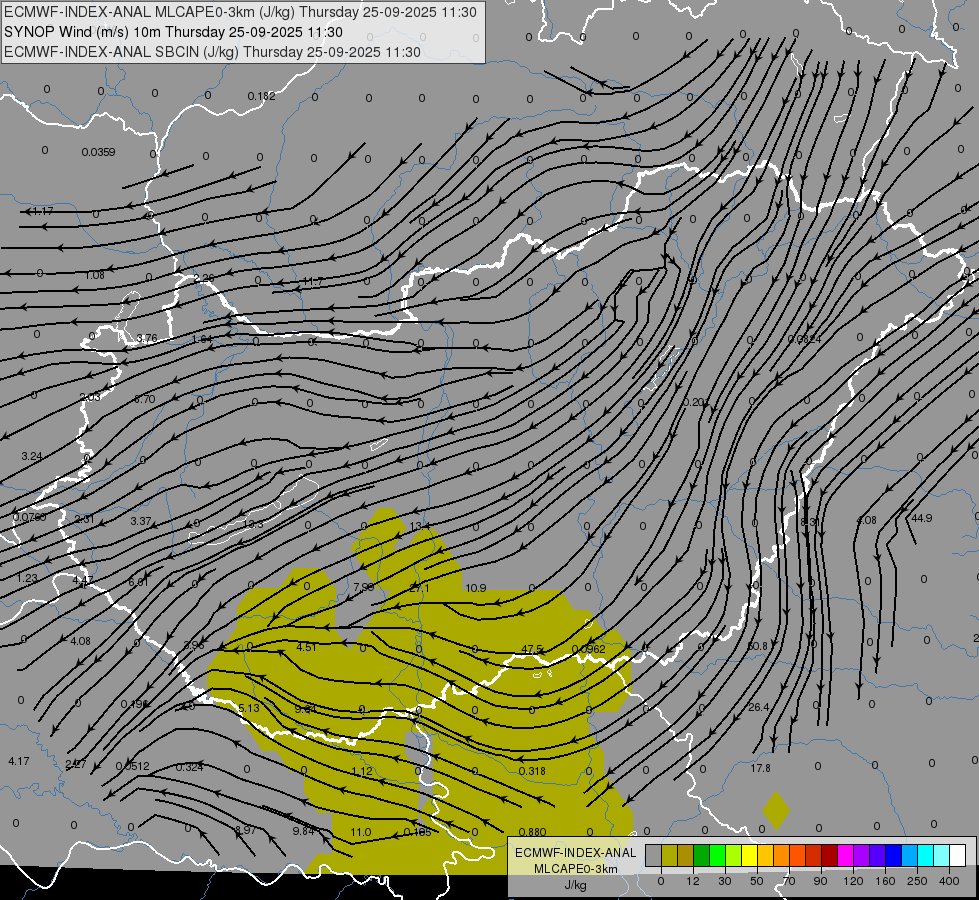Click the legend tick value 70
Image resolution: width=979 pixels, height=900 pixels.
(x=789, y=881)
